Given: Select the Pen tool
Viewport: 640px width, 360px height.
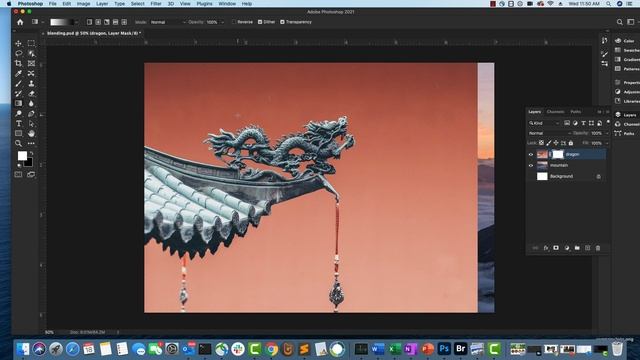Looking at the screenshot, I should point(31,113).
